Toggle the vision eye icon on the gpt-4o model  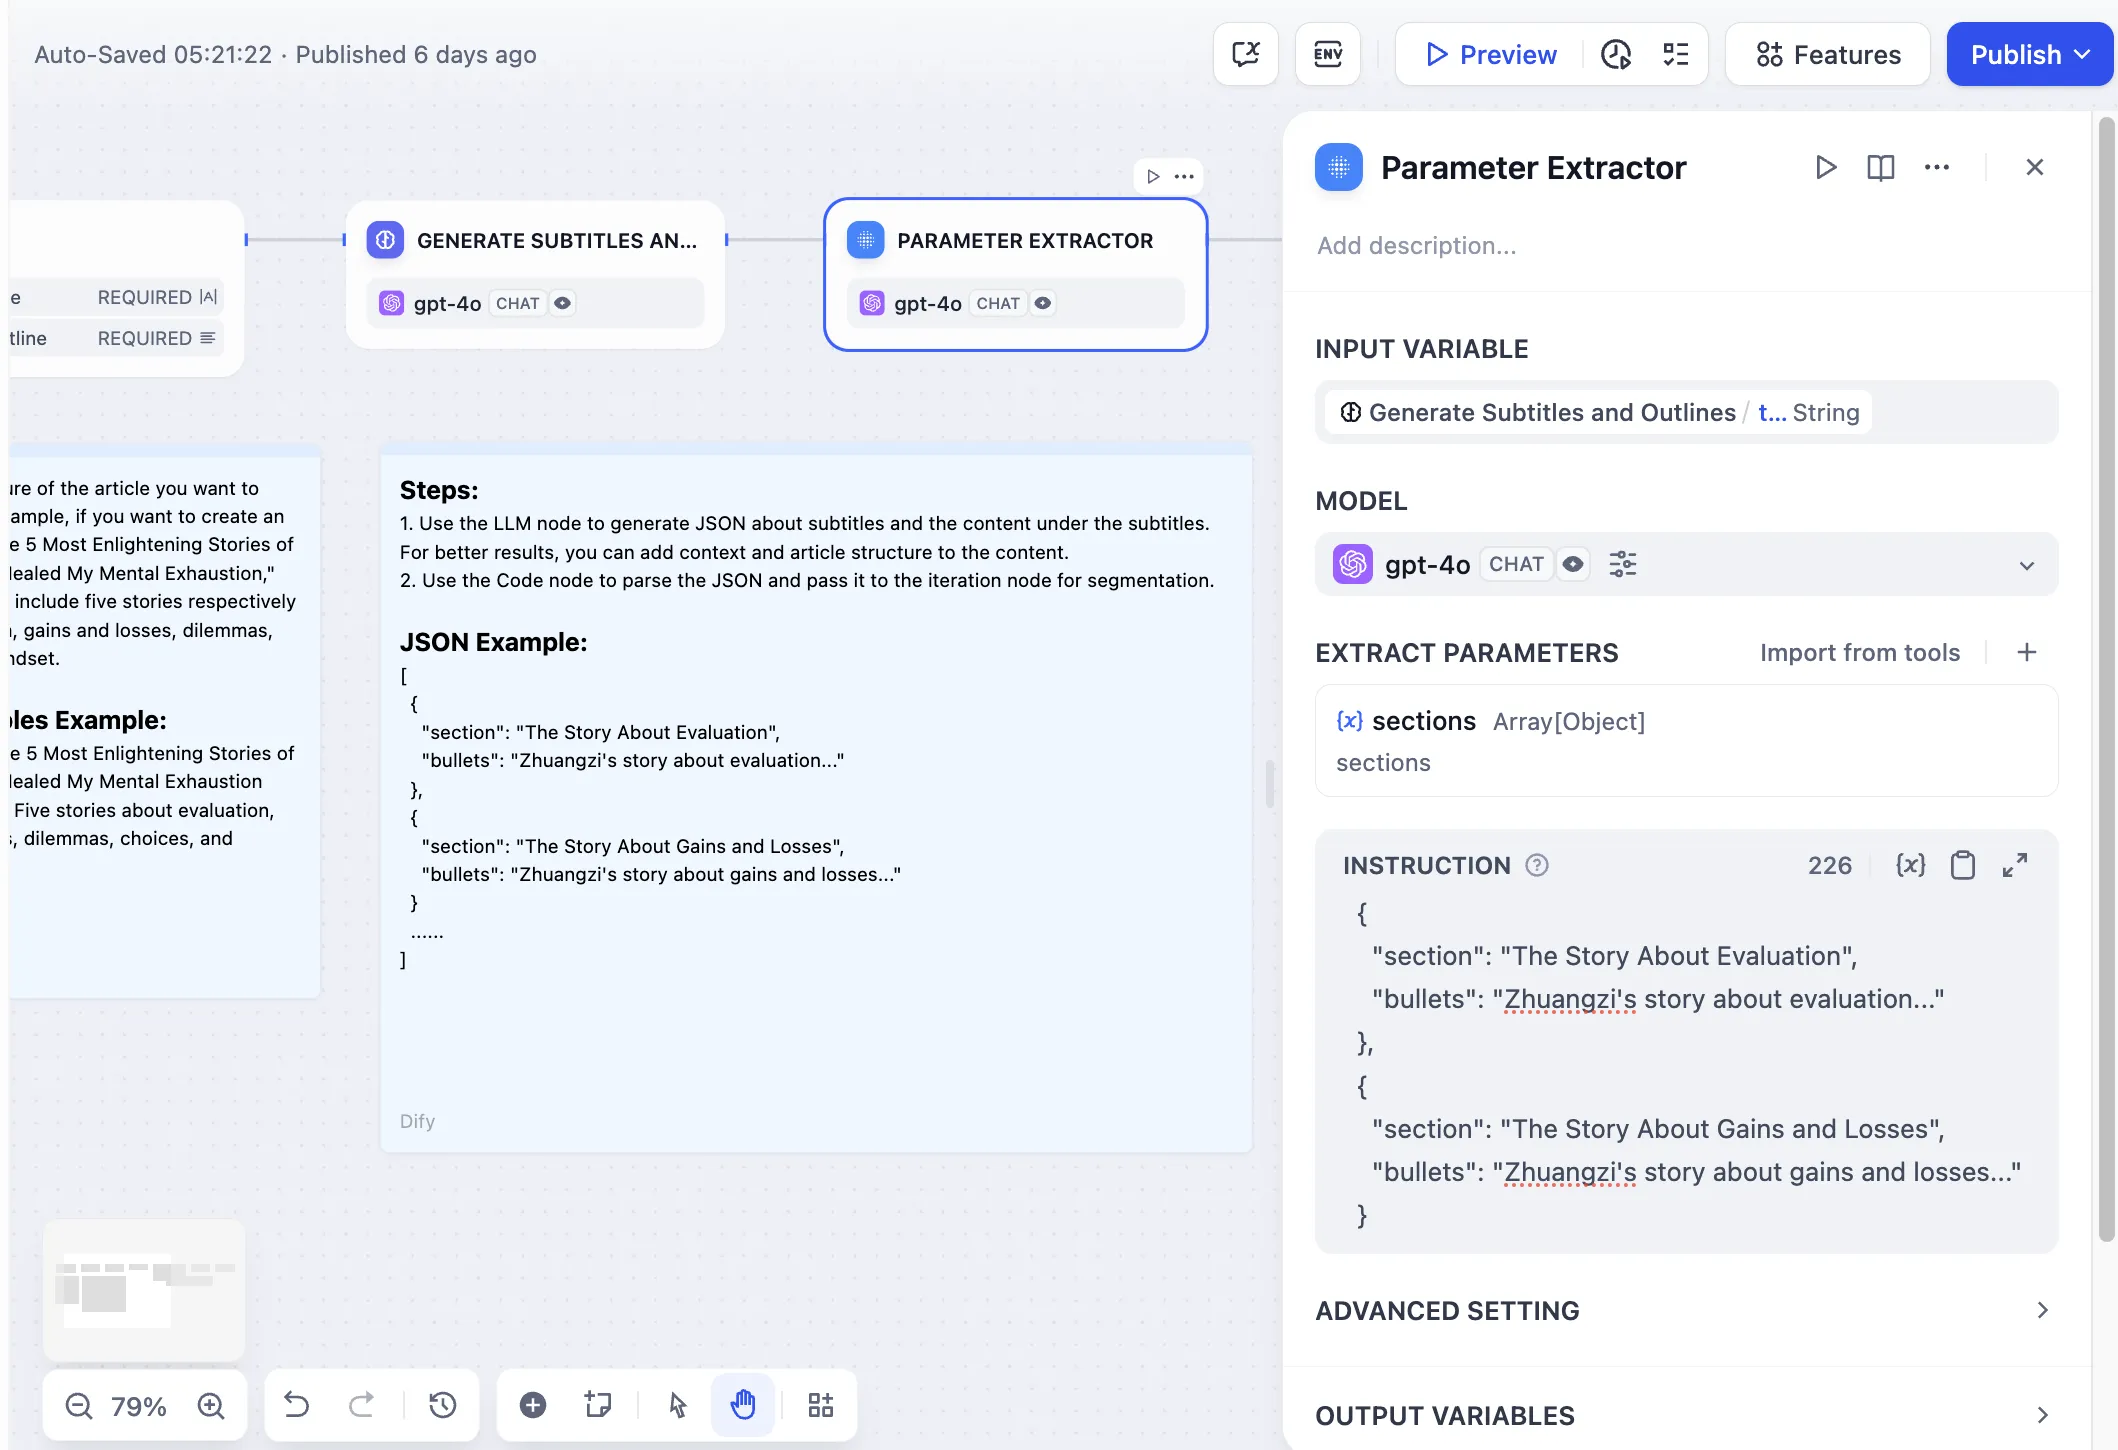pyautogui.click(x=1572, y=564)
